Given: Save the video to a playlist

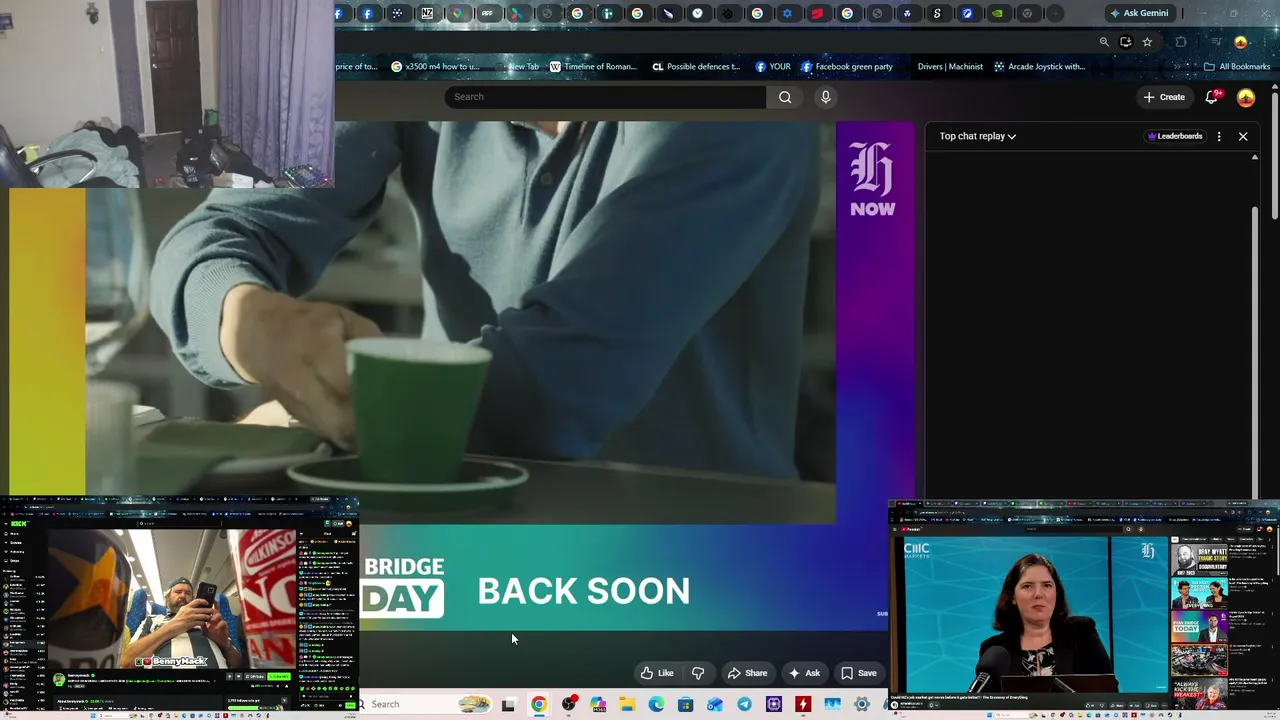Looking at the screenshot, I should click(859, 673).
